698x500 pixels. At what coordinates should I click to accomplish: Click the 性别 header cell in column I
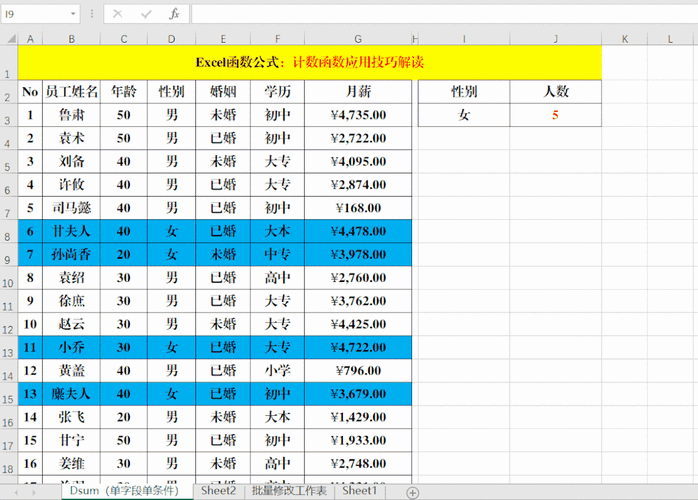click(x=464, y=92)
